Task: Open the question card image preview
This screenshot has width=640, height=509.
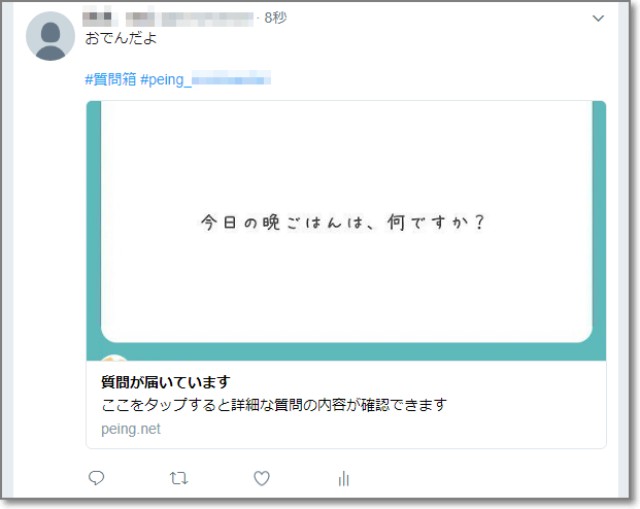Action: point(346,231)
